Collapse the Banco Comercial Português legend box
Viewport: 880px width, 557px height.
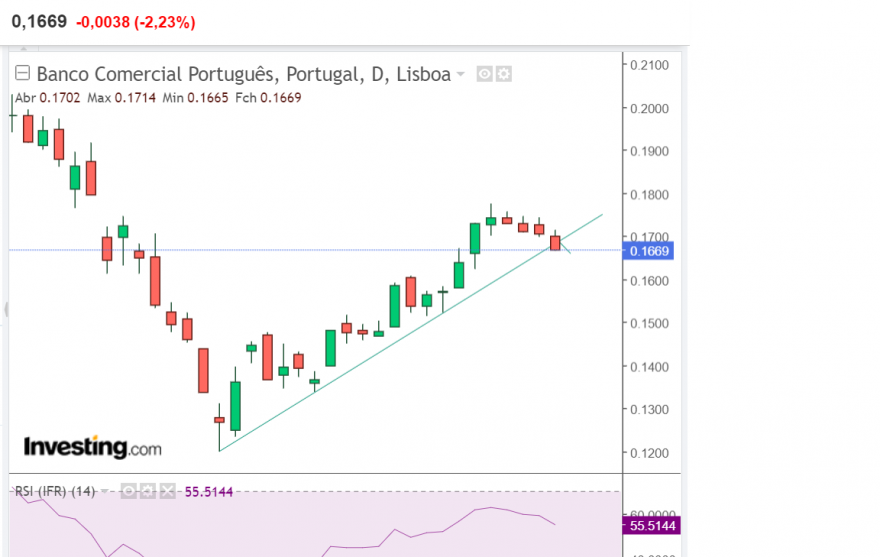[x=22, y=73]
